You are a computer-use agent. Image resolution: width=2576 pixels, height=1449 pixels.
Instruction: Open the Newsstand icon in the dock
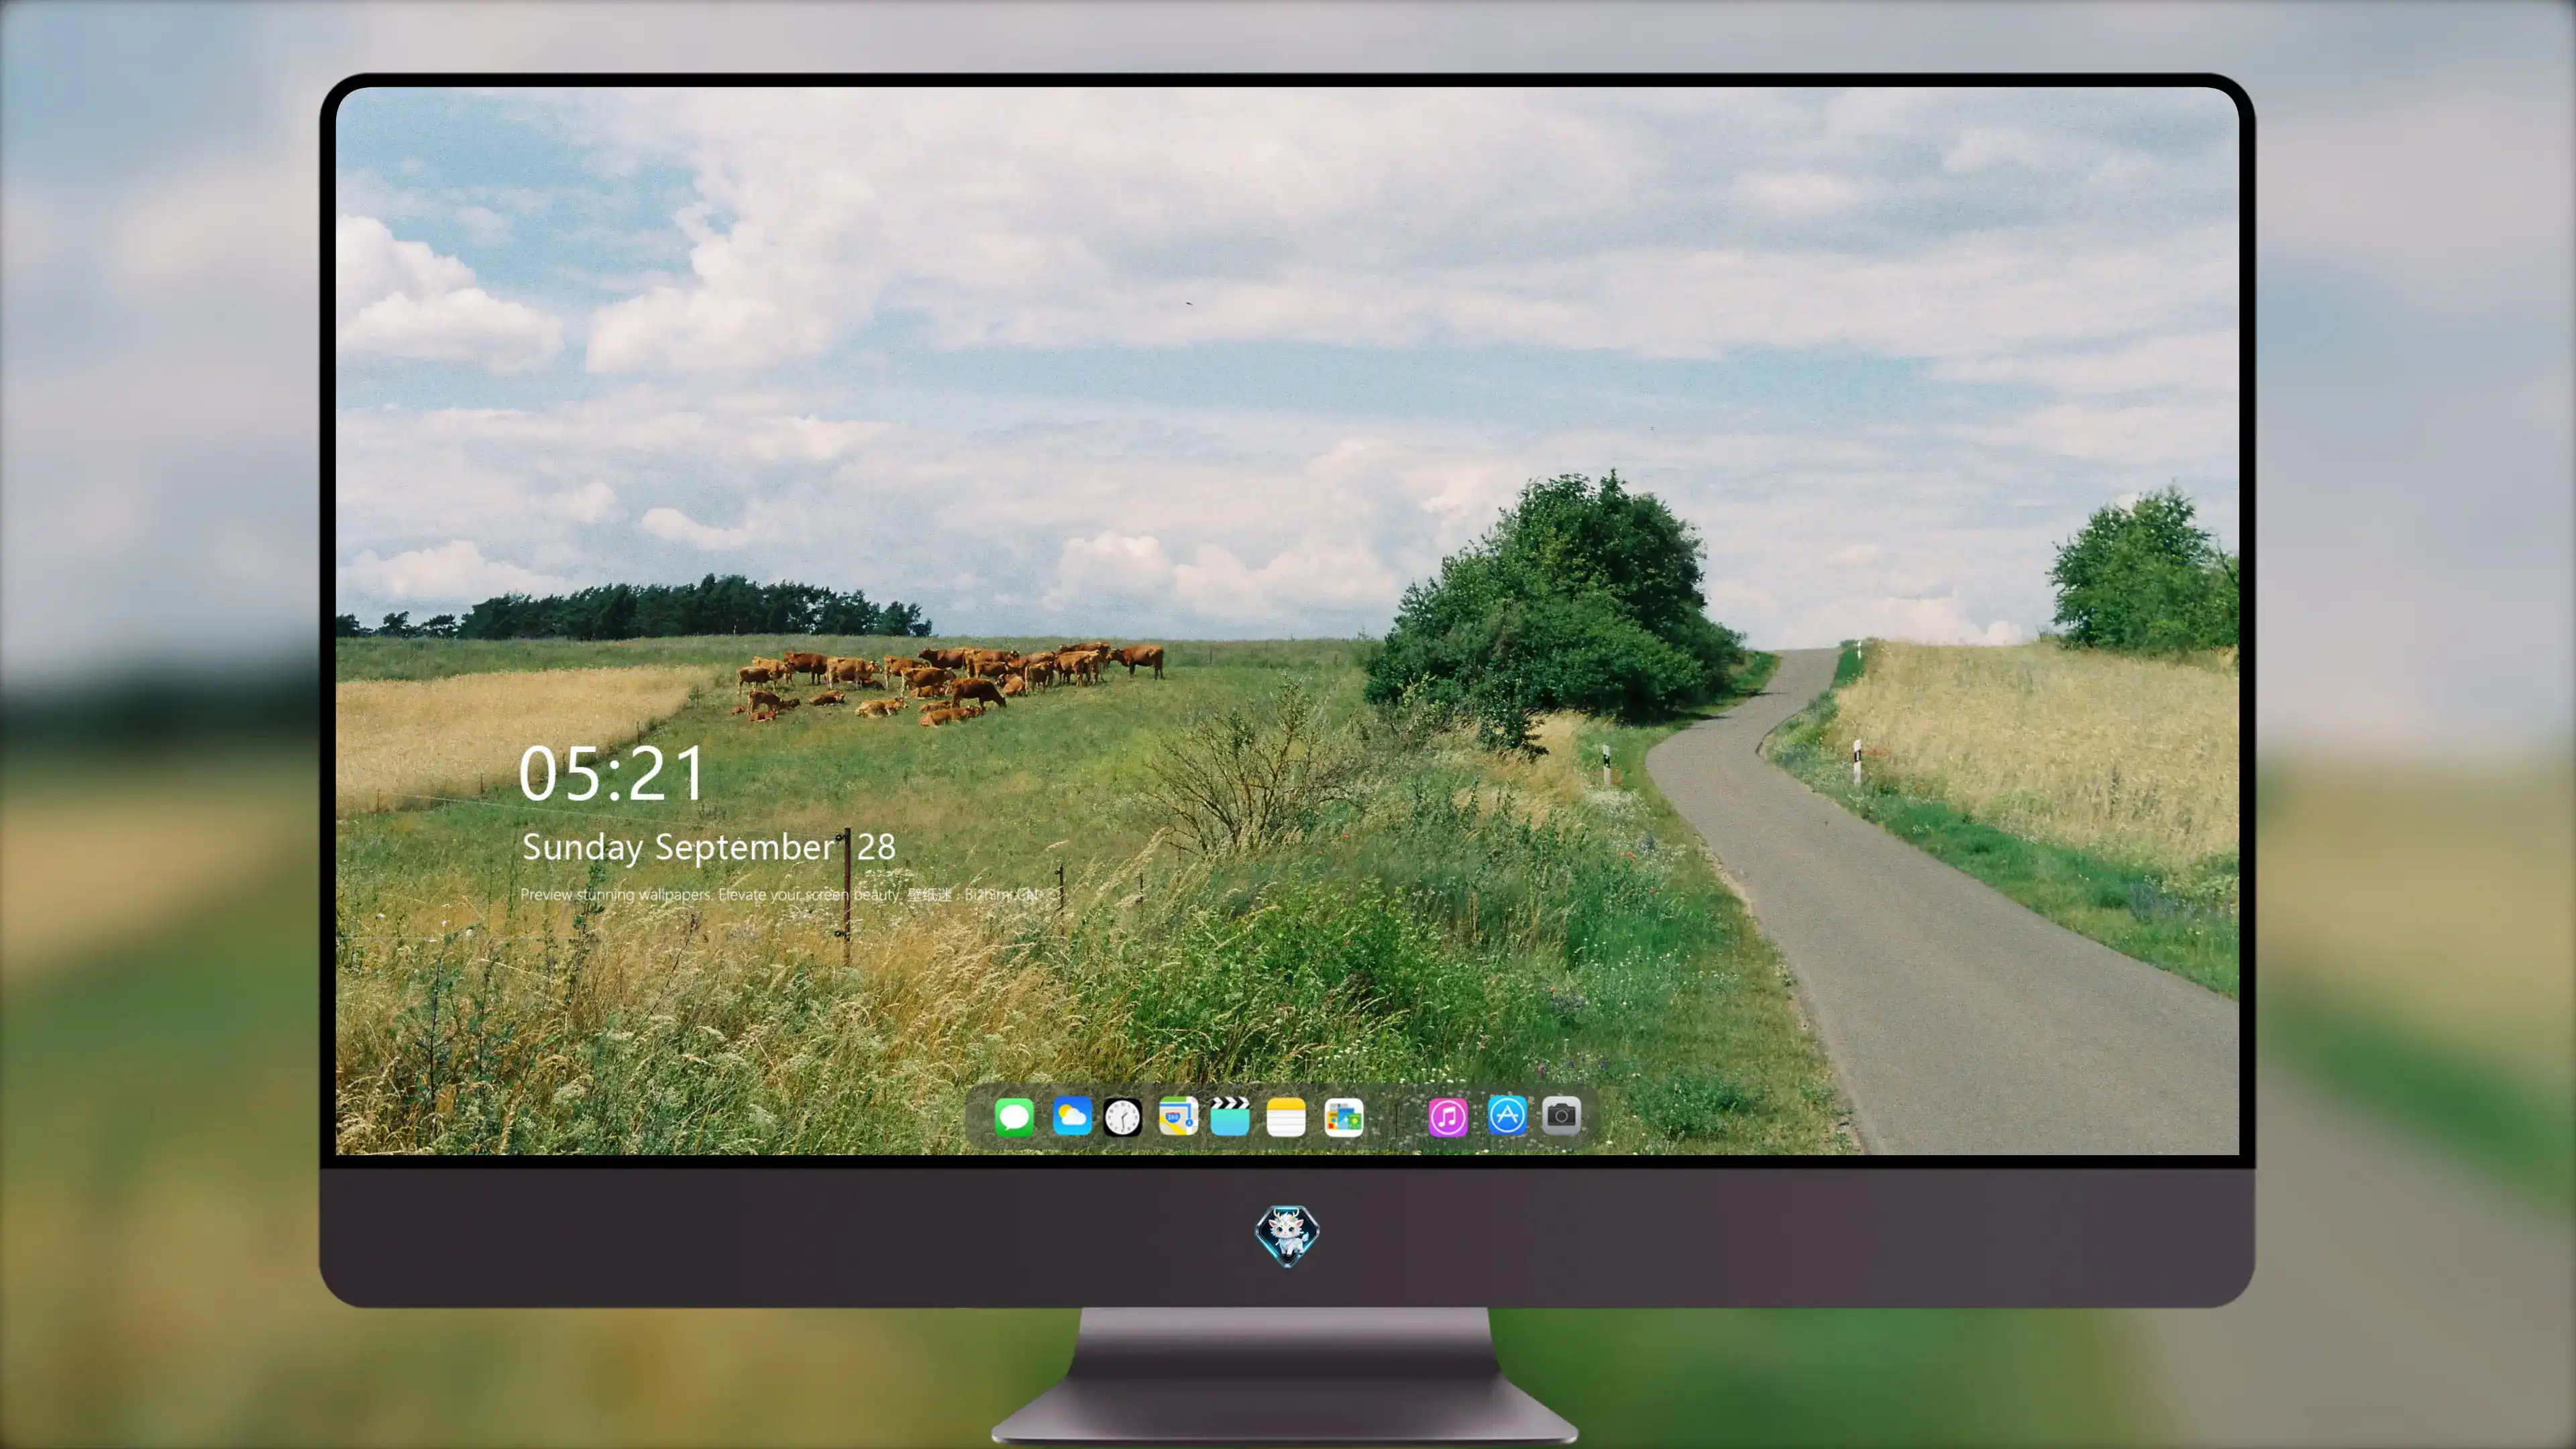tap(1344, 1117)
